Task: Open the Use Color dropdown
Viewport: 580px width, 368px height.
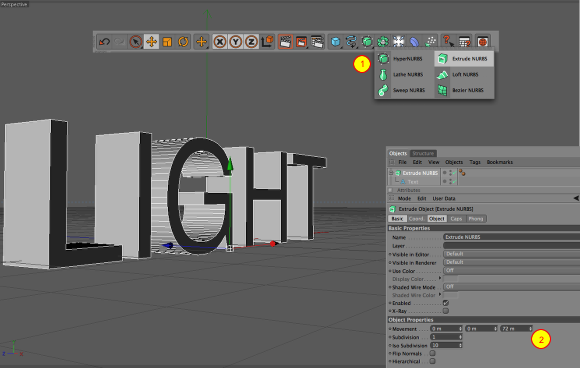Action: [x=511, y=270]
